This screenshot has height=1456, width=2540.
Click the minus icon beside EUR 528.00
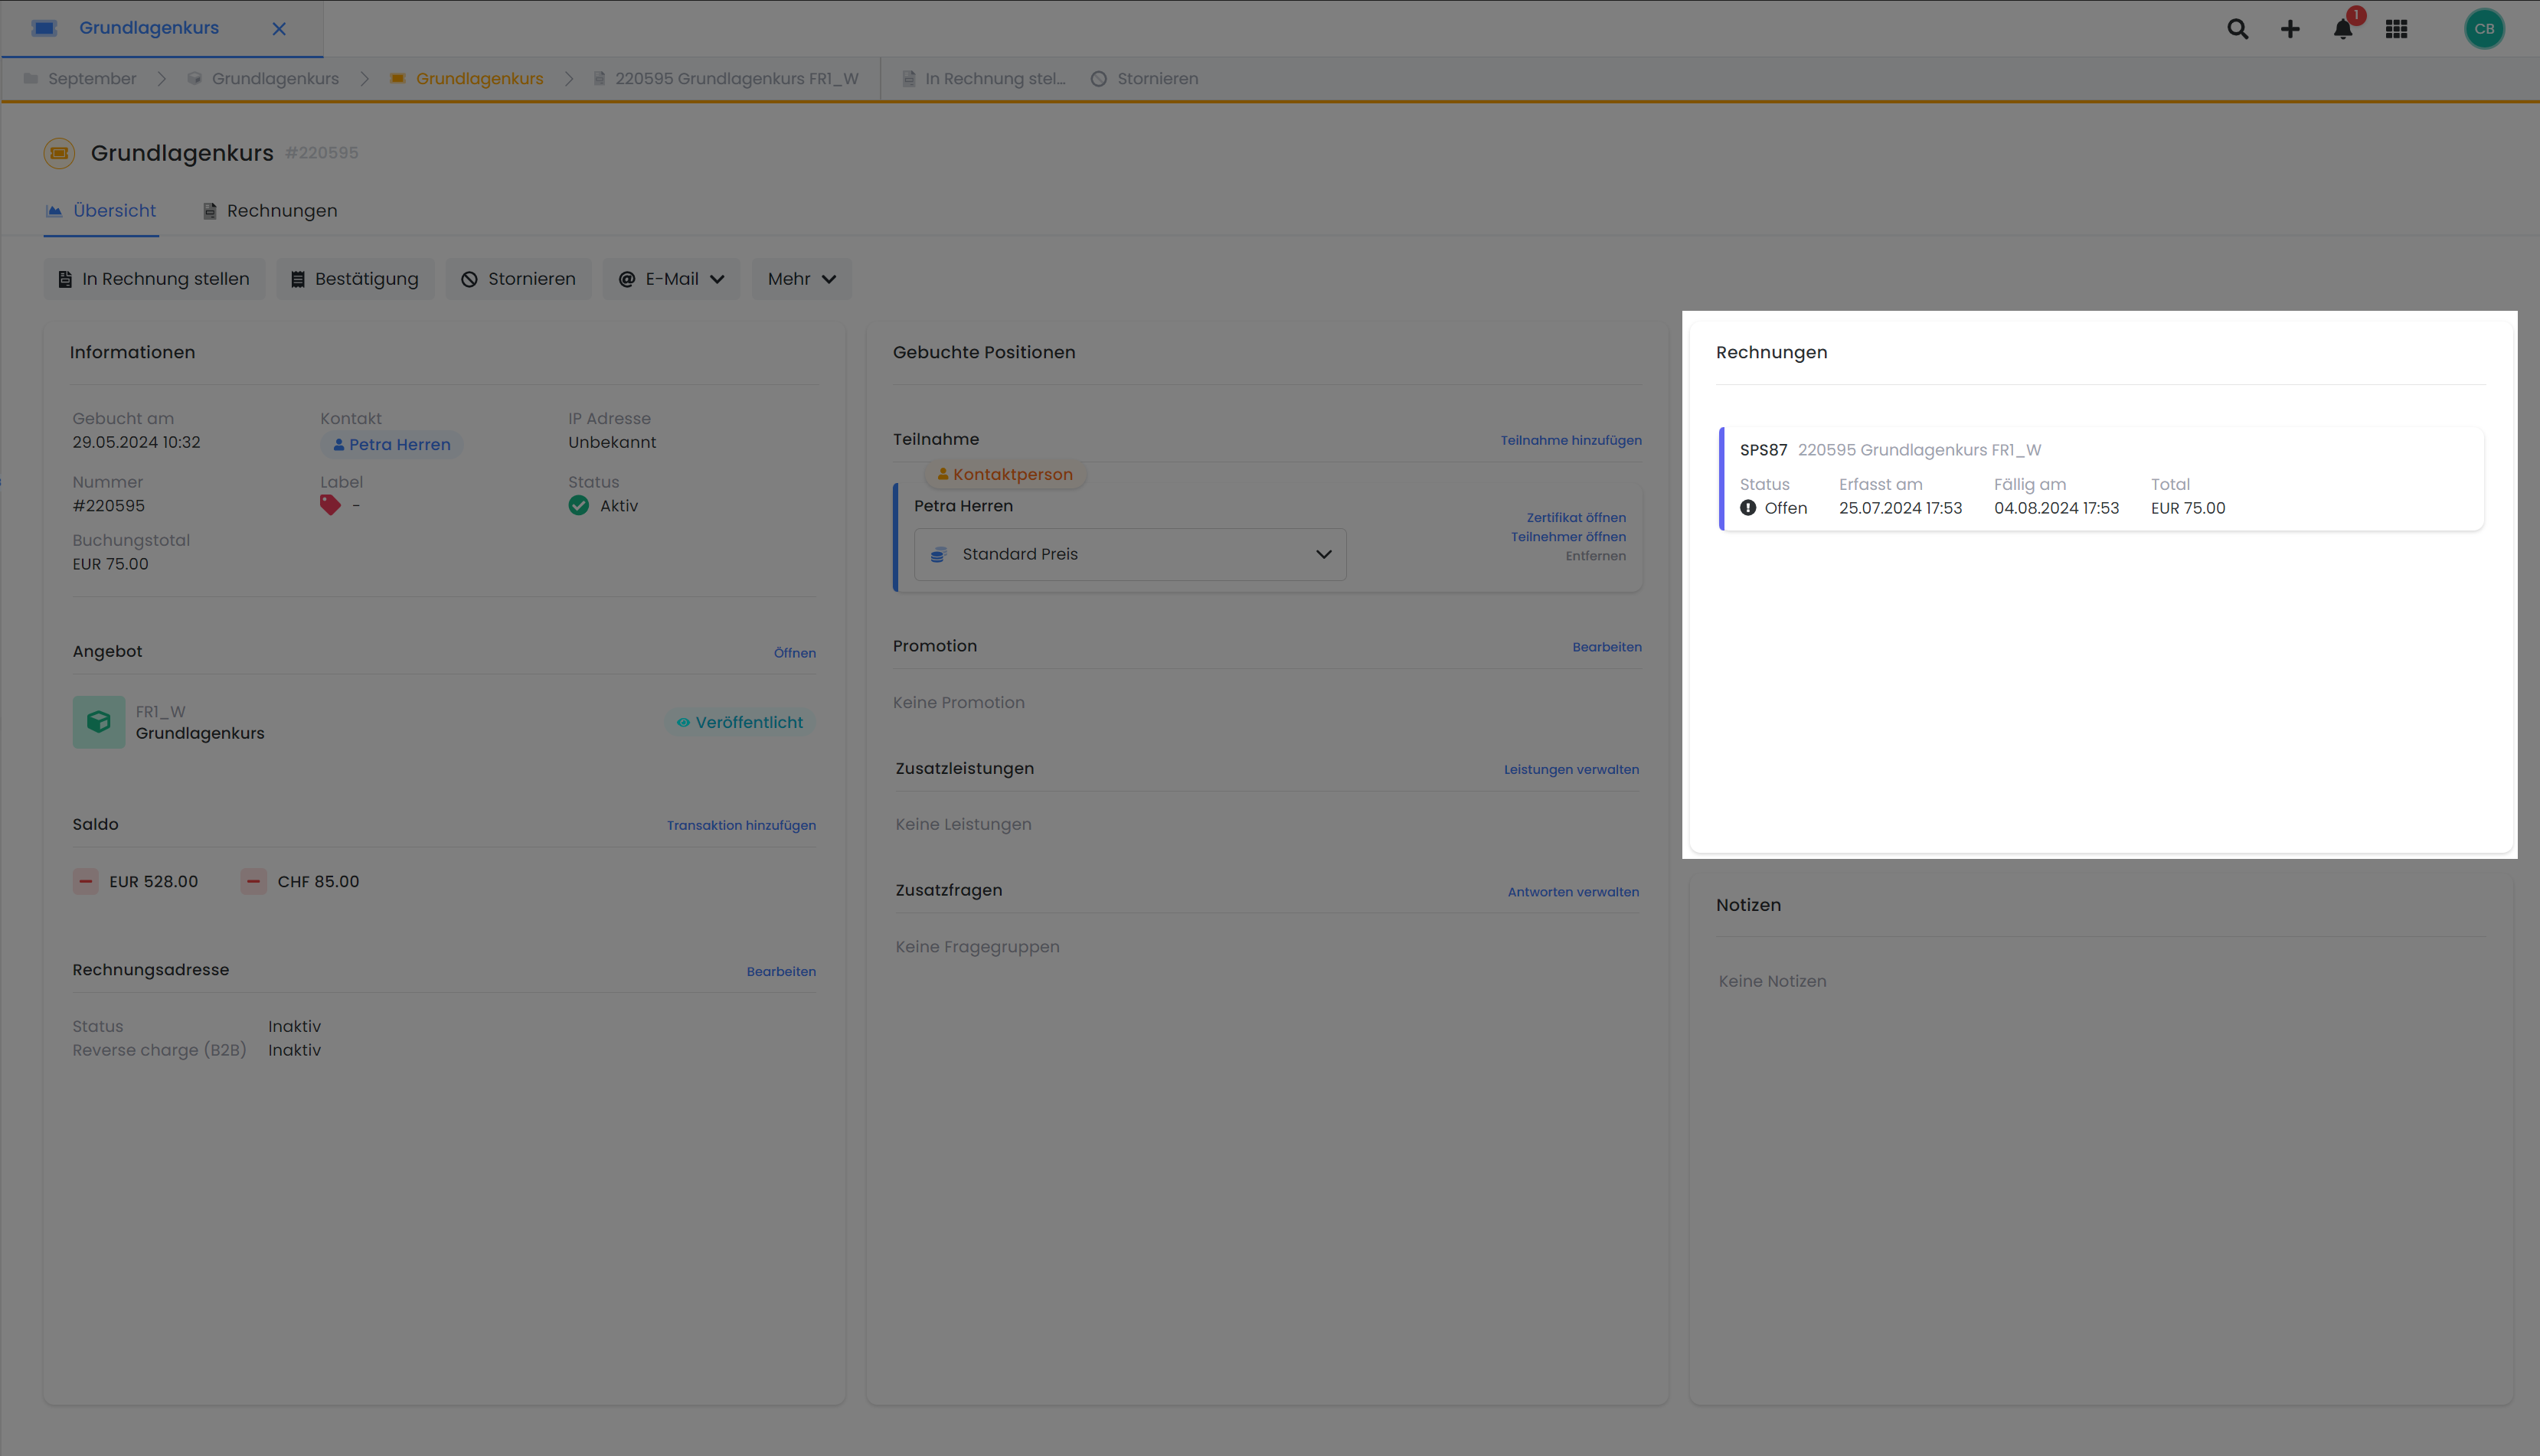point(86,882)
